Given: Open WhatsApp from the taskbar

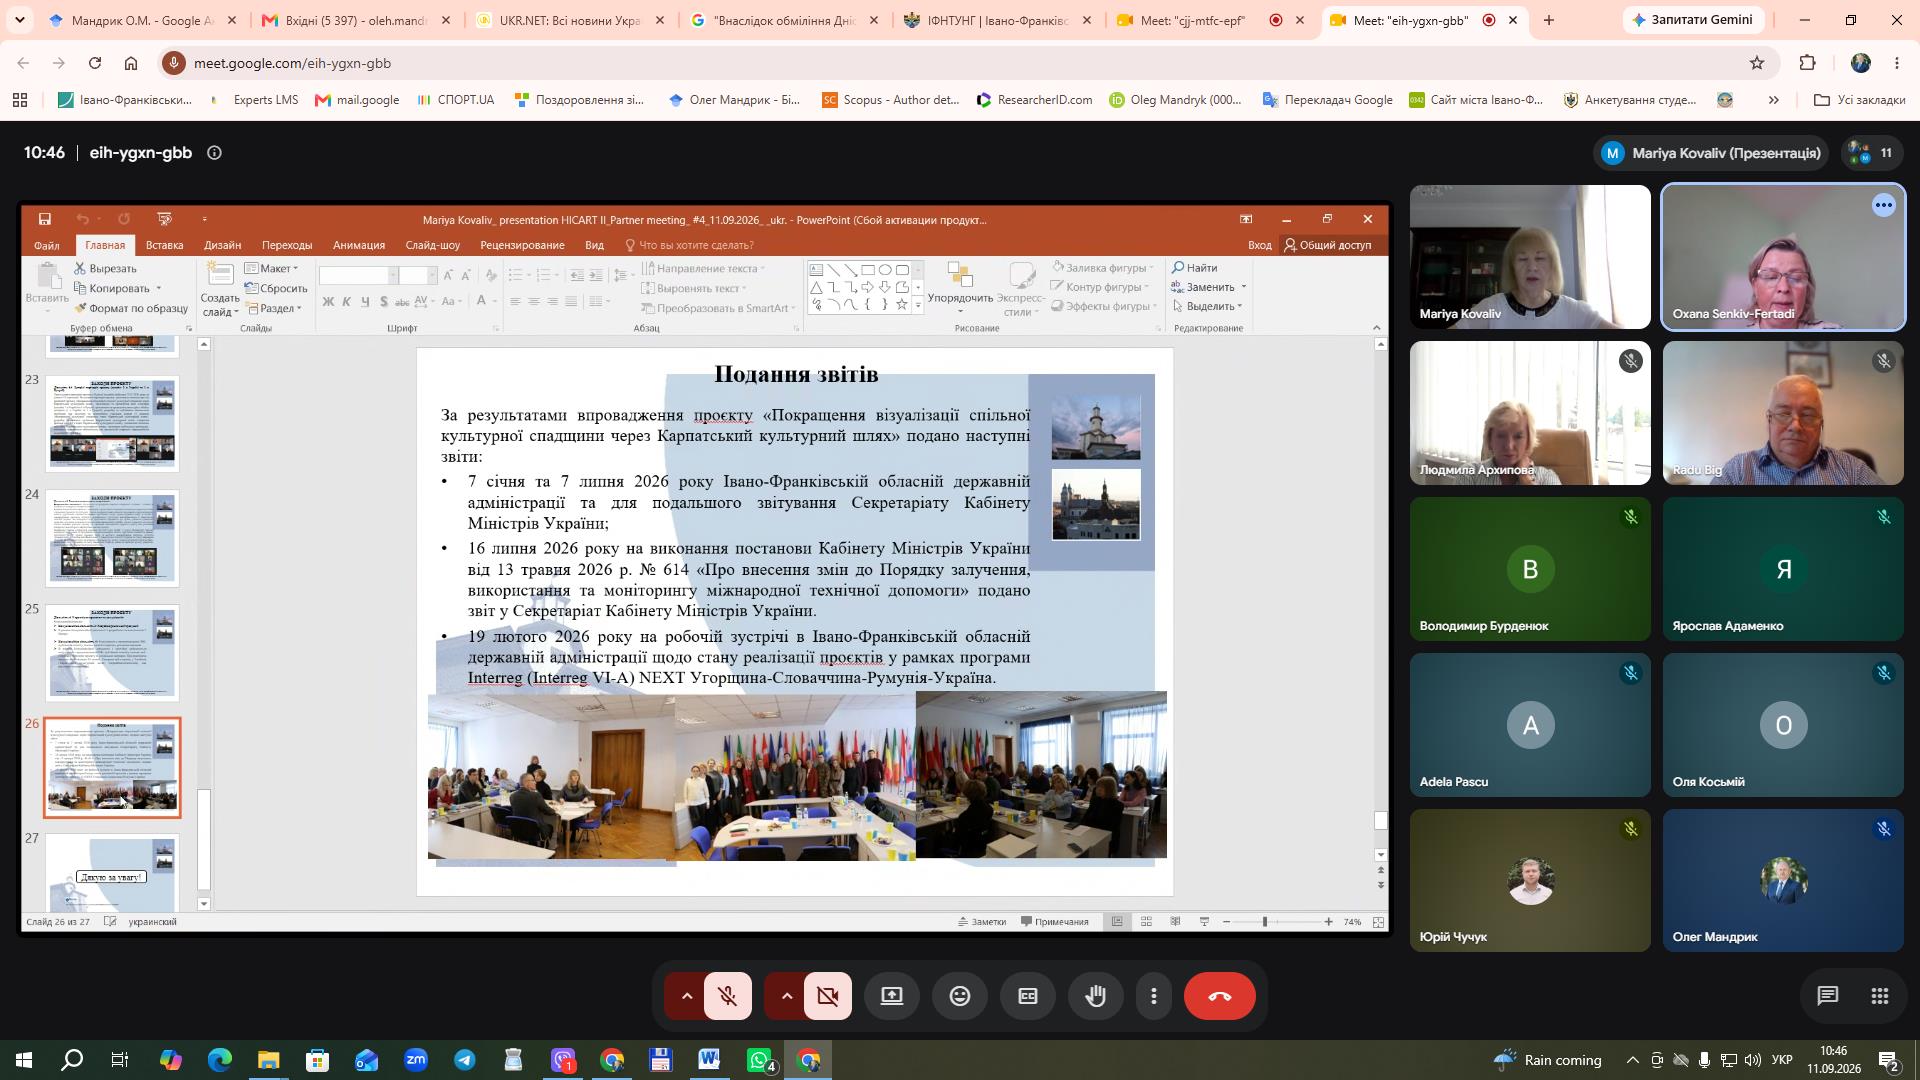Looking at the screenshot, I should [759, 1060].
